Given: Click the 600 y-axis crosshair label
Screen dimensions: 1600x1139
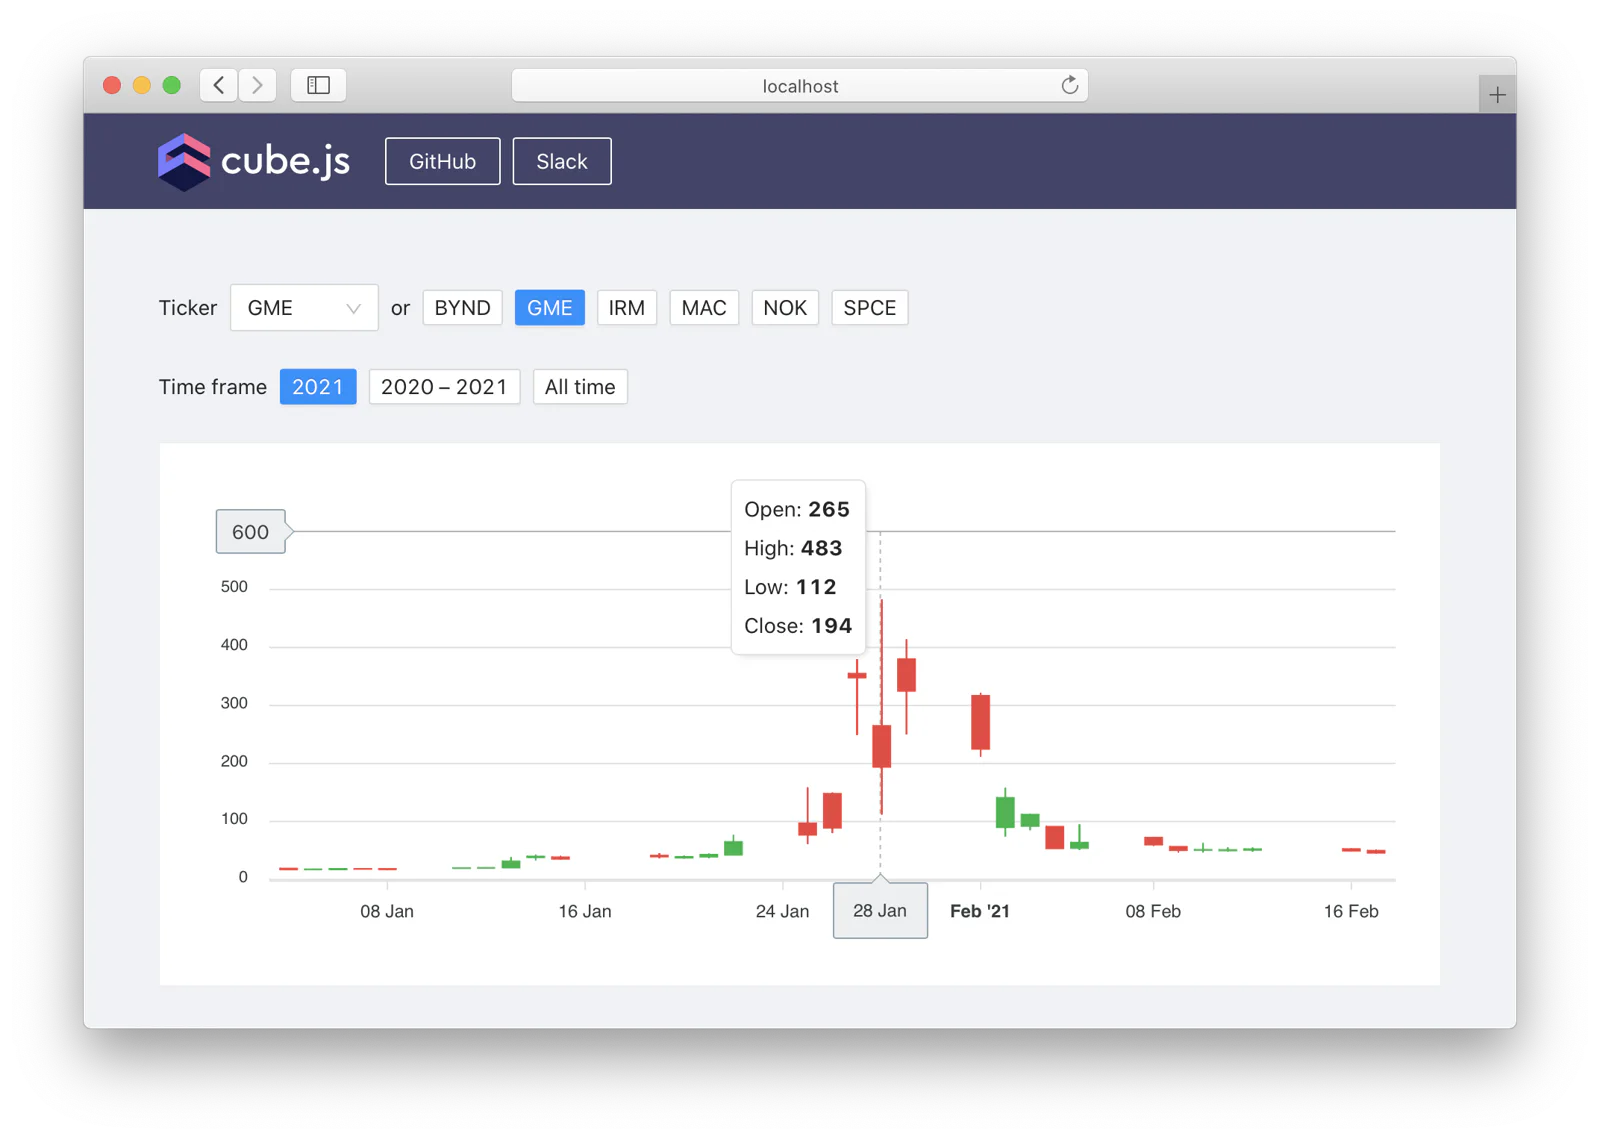Looking at the screenshot, I should coord(251,532).
